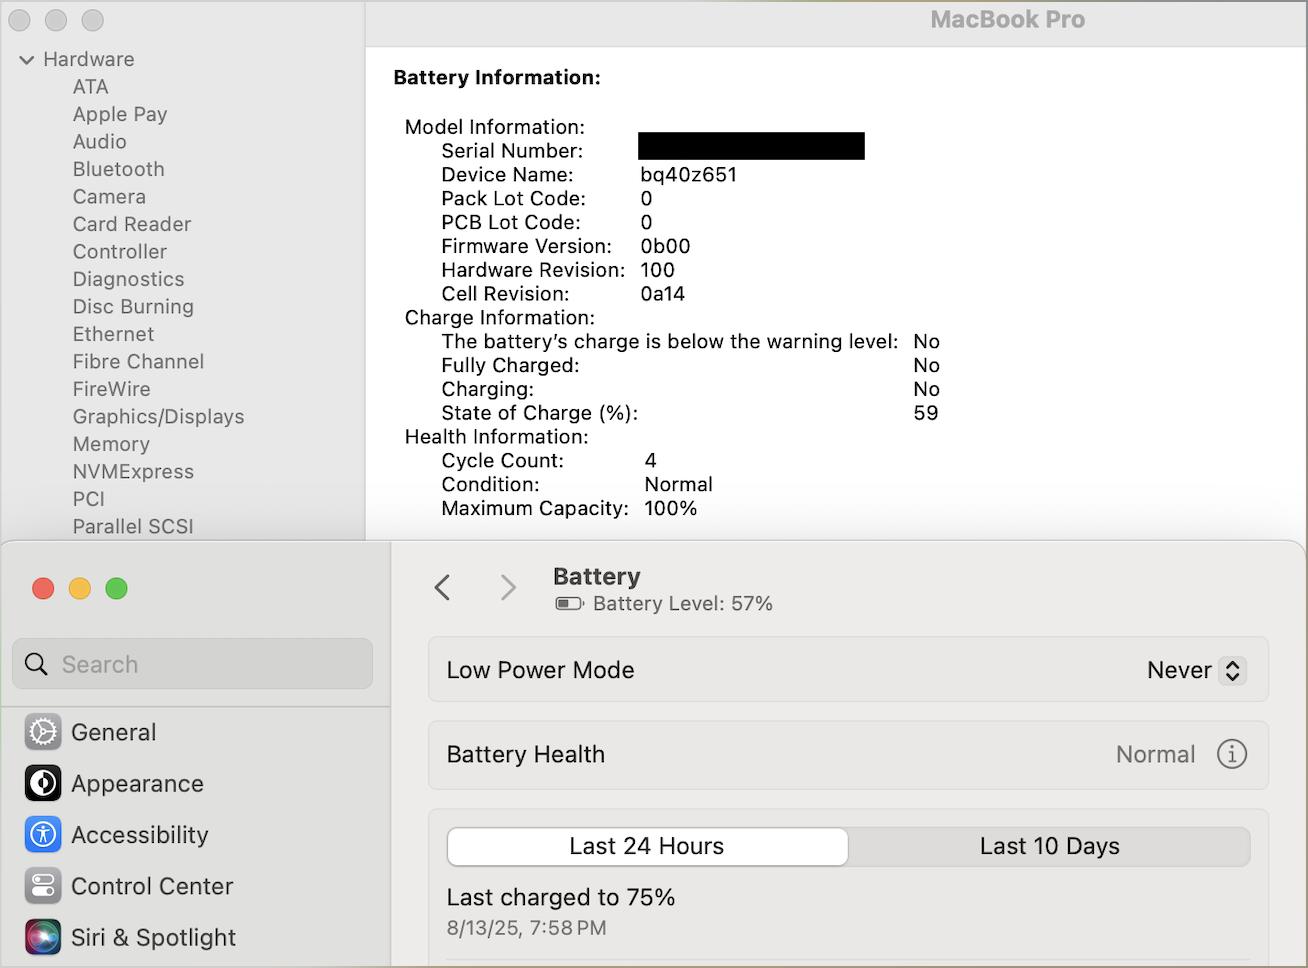Select Graphics/Displays in Hardware list
1308x968 pixels.
pos(158,417)
